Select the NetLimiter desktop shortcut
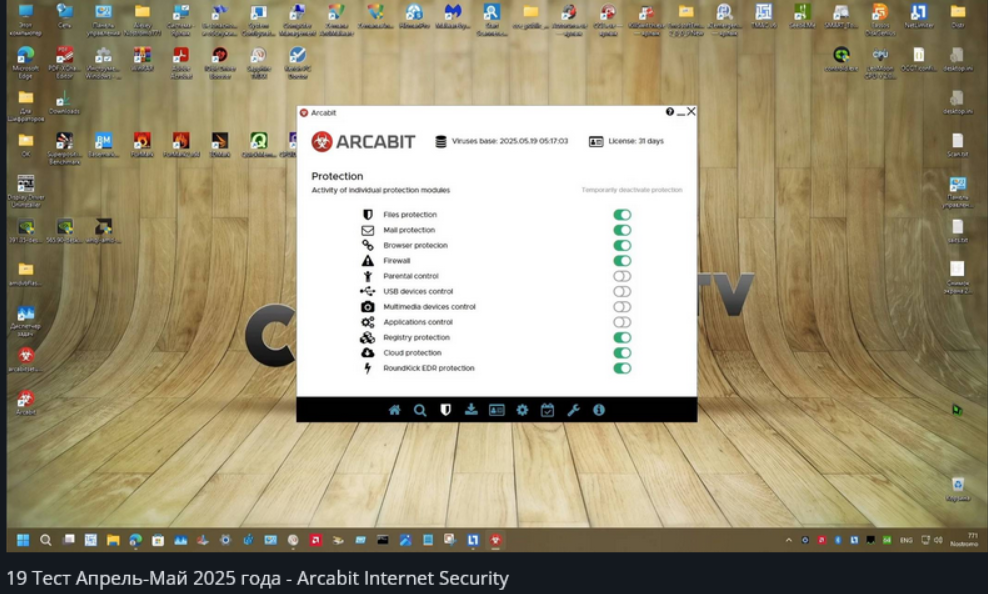Viewport: 988px width, 594px height. click(918, 17)
